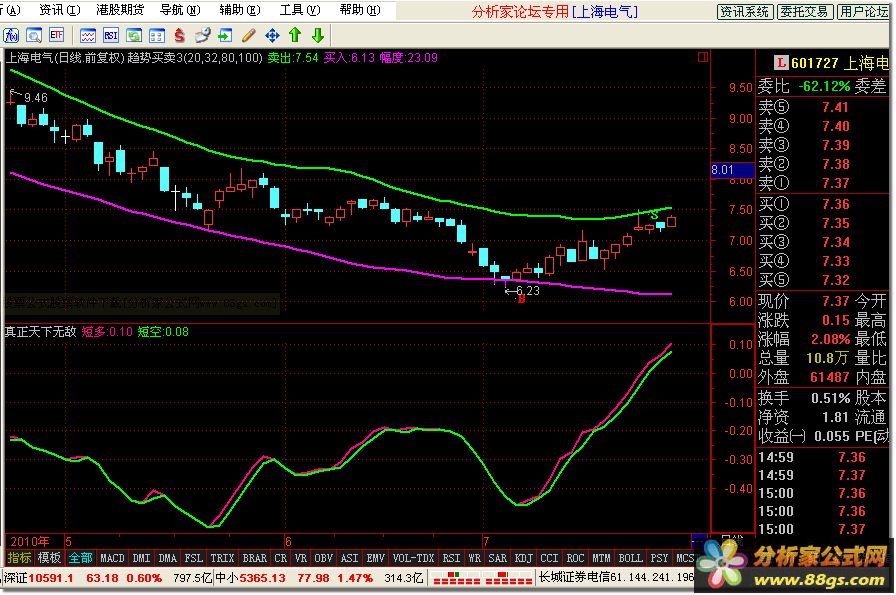Click the stock code 601727 in quote panel

pyautogui.click(x=814, y=63)
